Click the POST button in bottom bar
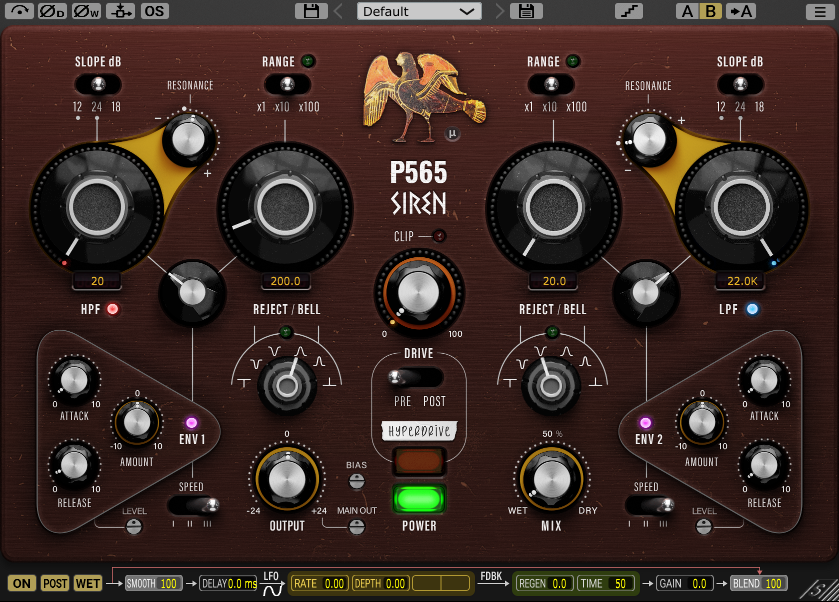The image size is (839, 602). tap(55, 583)
